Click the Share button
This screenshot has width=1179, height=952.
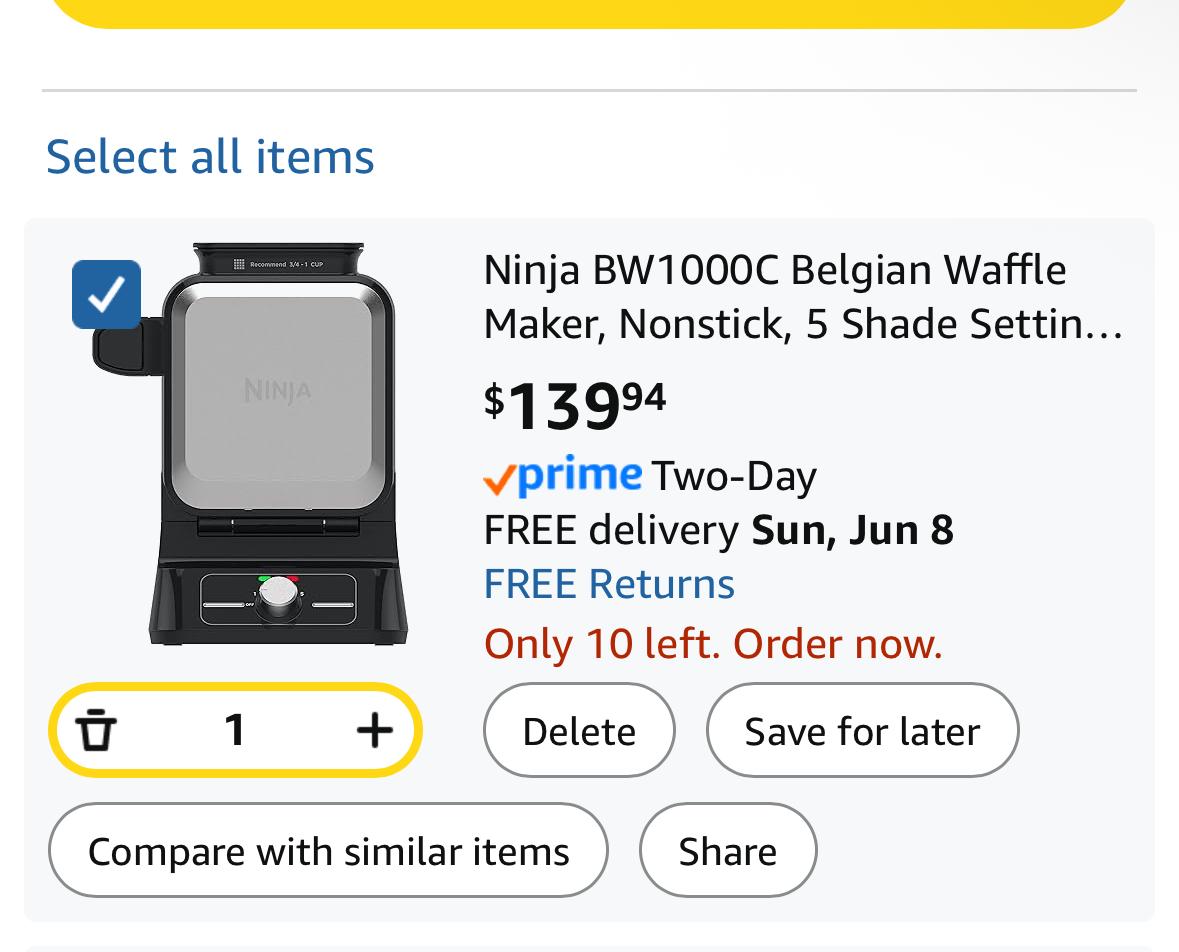[x=728, y=850]
